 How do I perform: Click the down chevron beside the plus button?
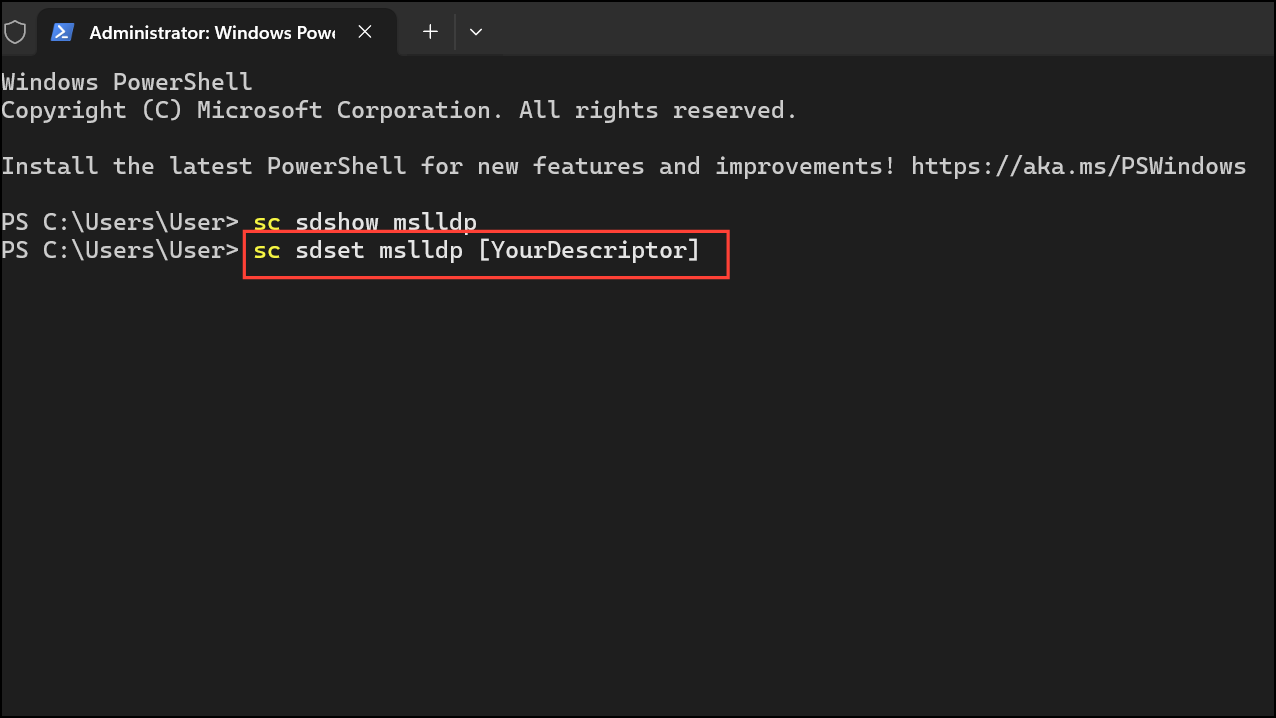point(476,31)
